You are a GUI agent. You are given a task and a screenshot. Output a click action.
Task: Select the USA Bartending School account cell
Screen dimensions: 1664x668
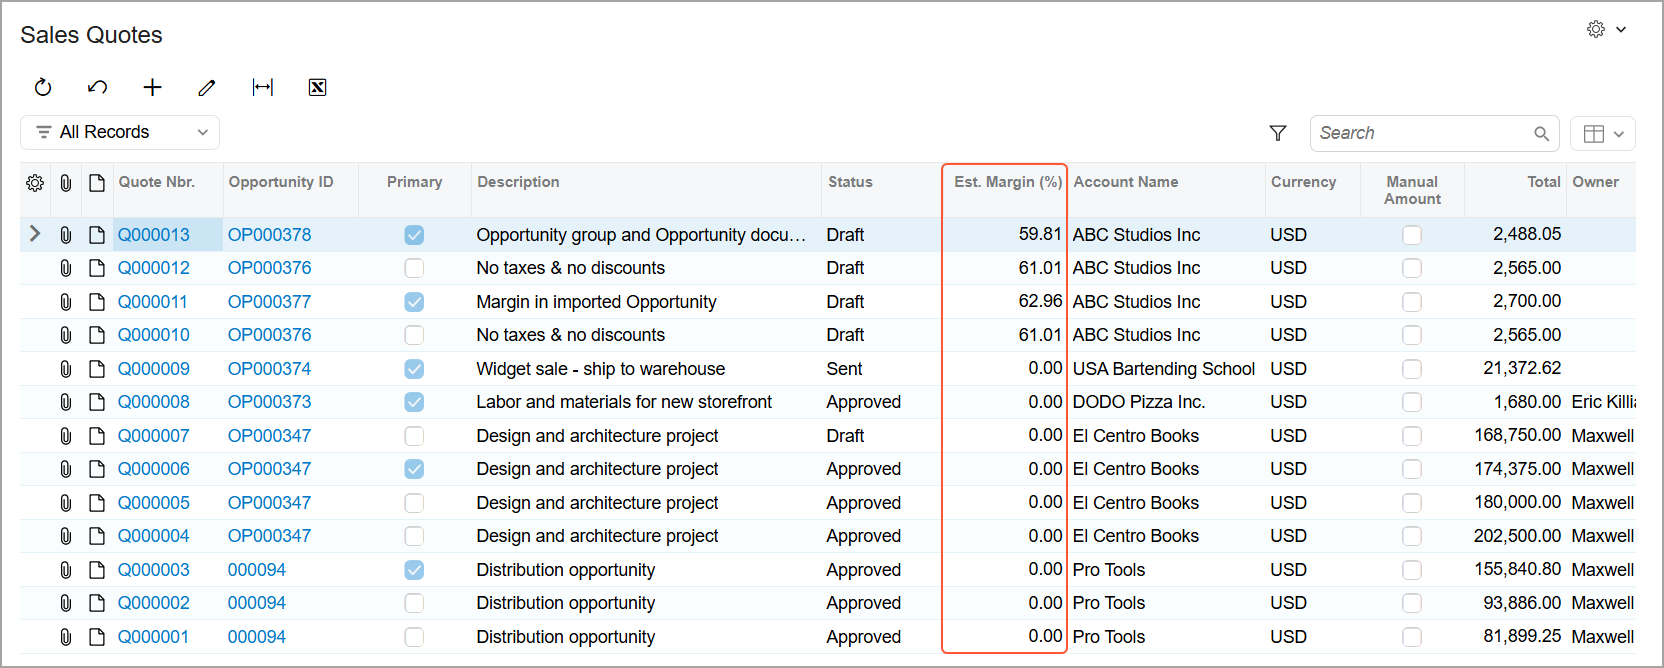[x=1164, y=369]
